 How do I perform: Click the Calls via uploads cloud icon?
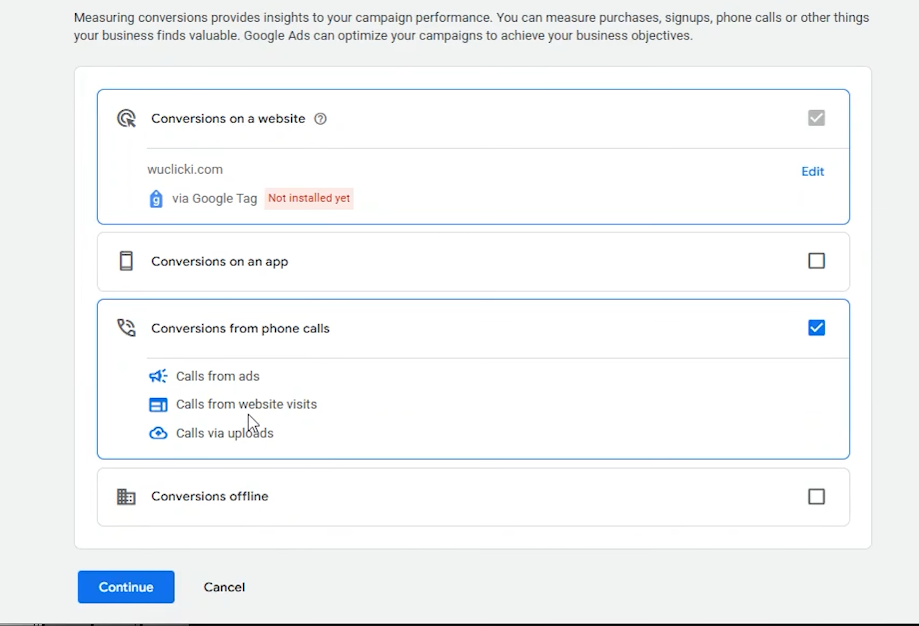[x=158, y=433]
